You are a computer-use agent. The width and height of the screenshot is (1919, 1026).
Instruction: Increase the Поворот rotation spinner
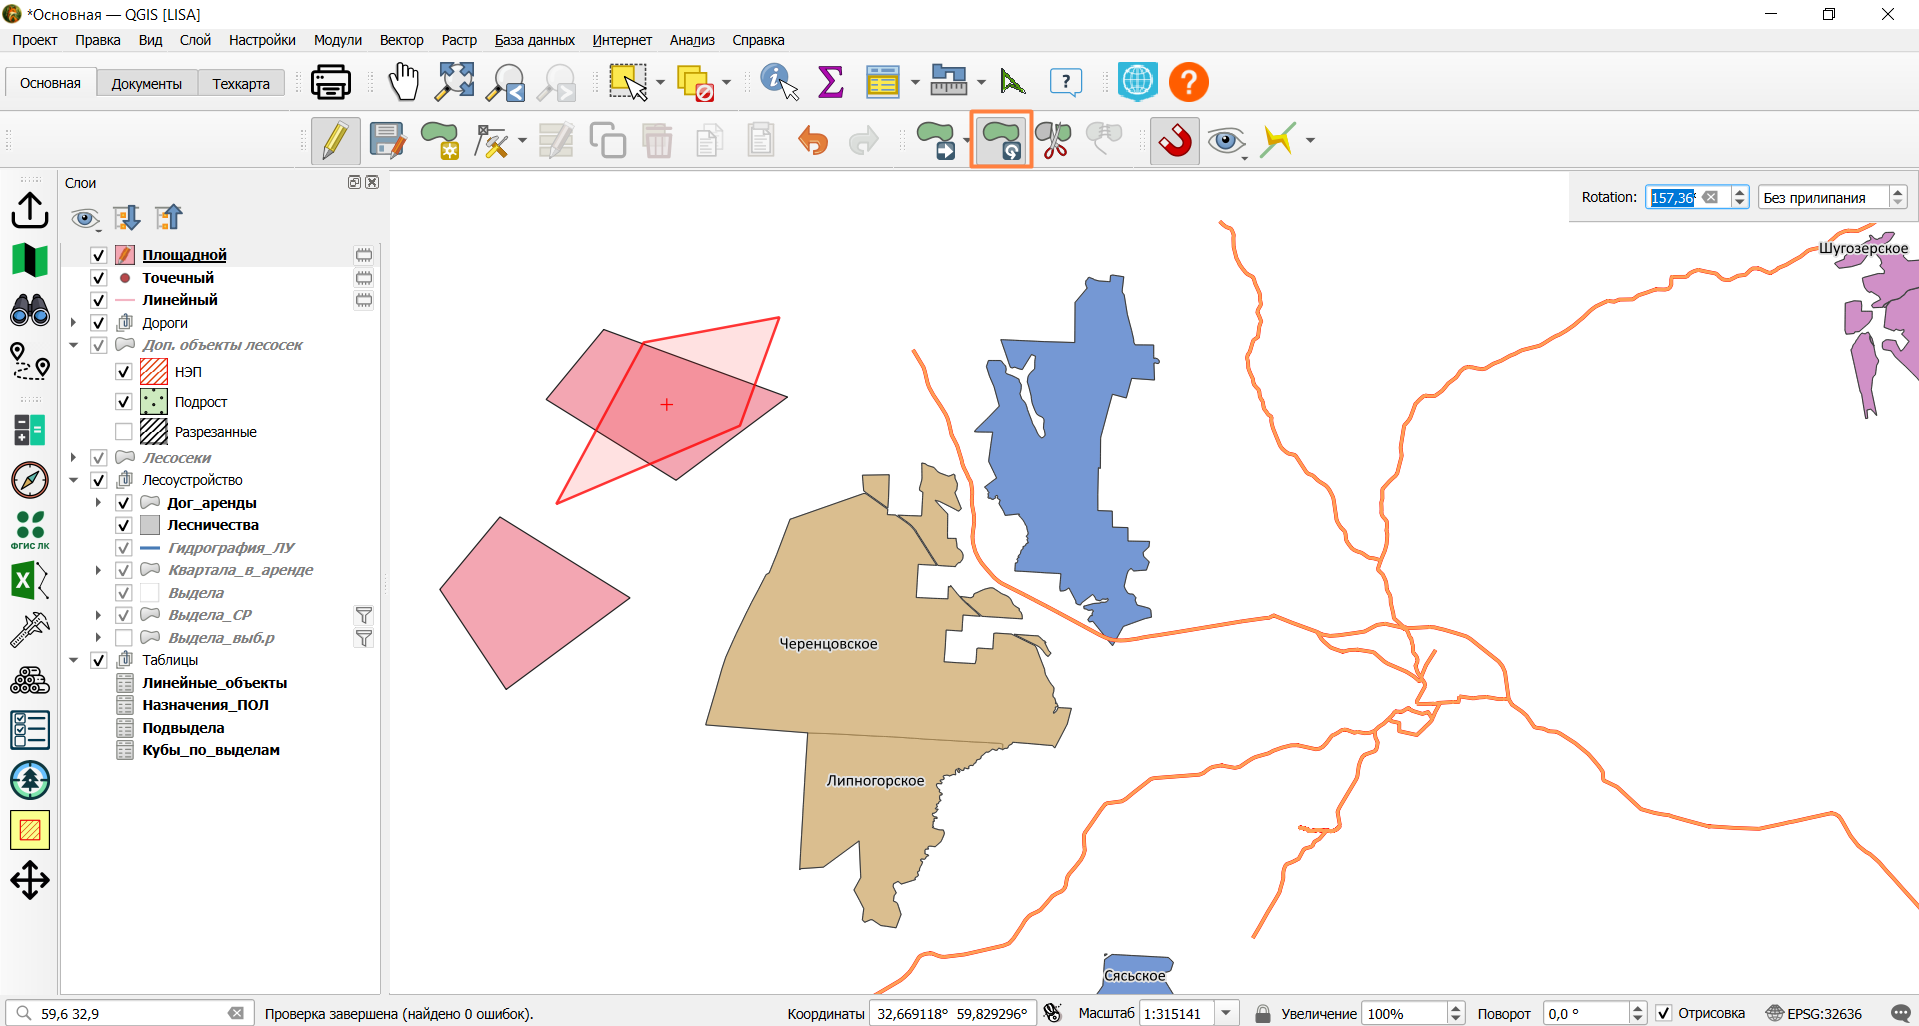(1637, 1008)
